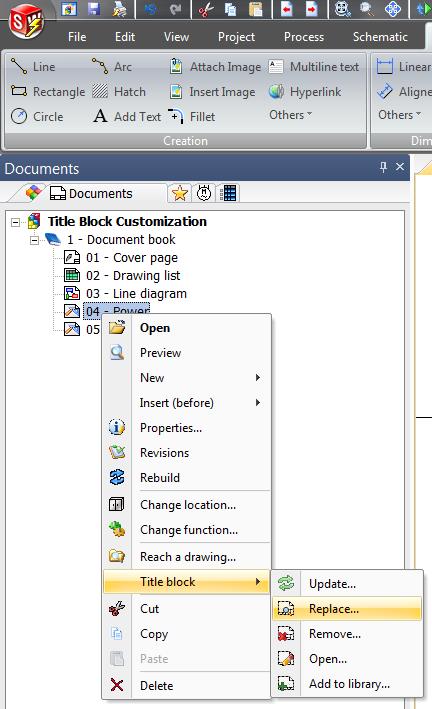This screenshot has height=709, width=432.
Task: Expand the Others dropdown in Creation group
Action: [x=290, y=115]
